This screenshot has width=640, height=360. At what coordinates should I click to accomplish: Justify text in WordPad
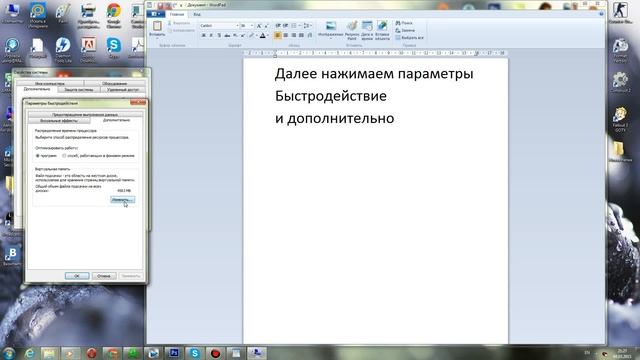(x=301, y=36)
